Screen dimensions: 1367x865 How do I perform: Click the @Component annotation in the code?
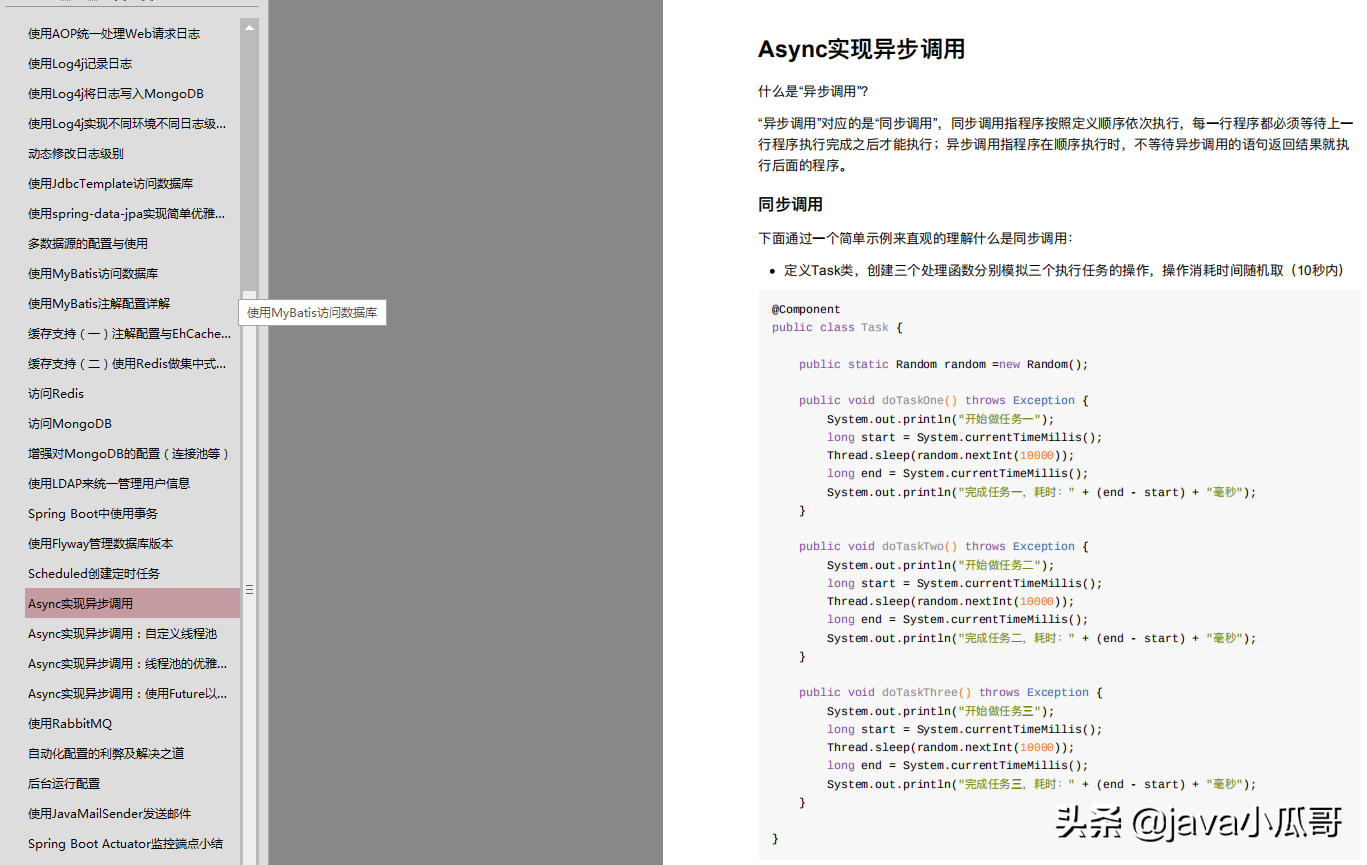tap(806, 309)
